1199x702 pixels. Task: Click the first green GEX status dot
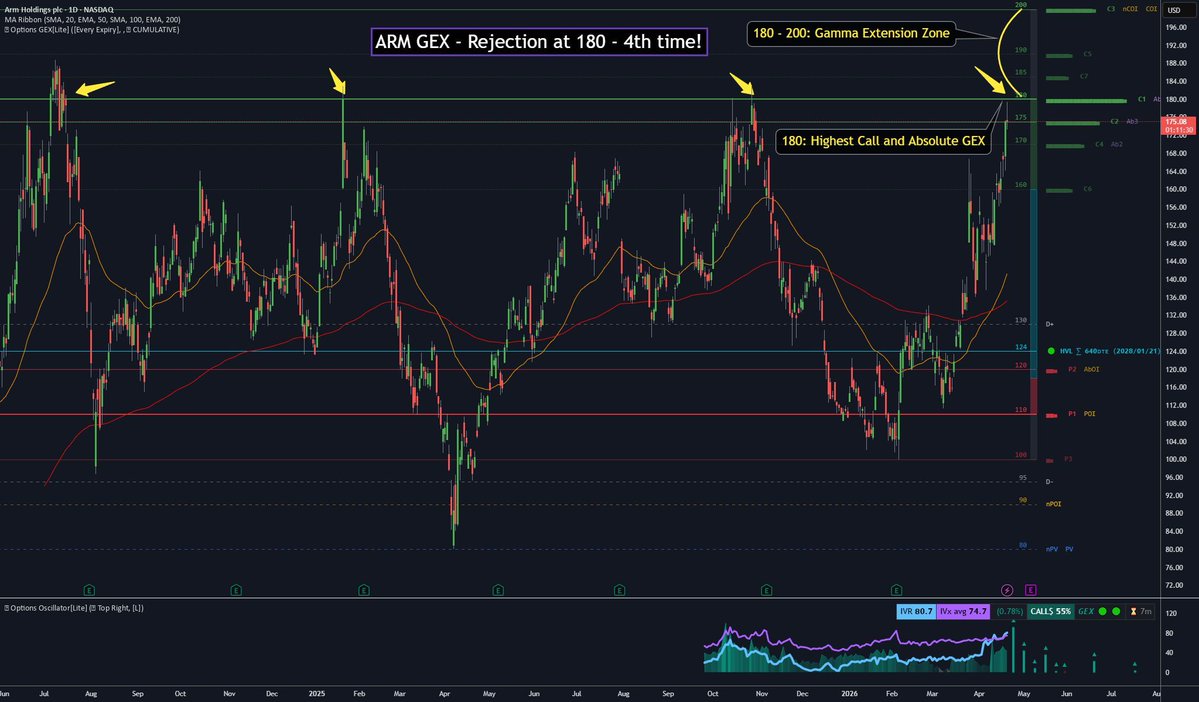[1103, 611]
